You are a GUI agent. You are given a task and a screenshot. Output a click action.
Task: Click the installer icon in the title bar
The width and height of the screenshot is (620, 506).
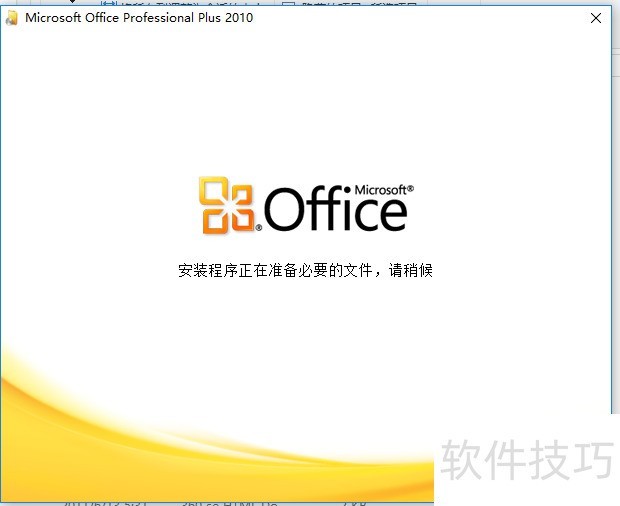click(x=12, y=18)
